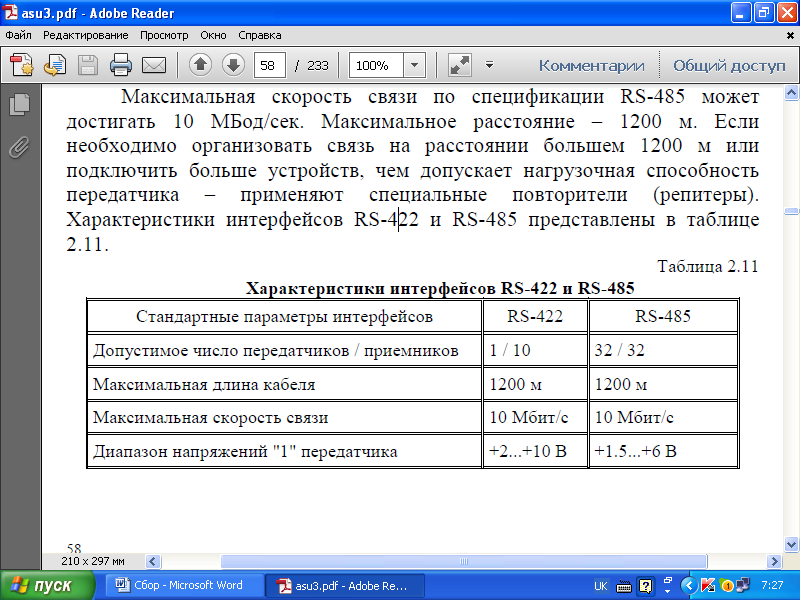Click vertical scrollbar up arrow

click(791, 92)
